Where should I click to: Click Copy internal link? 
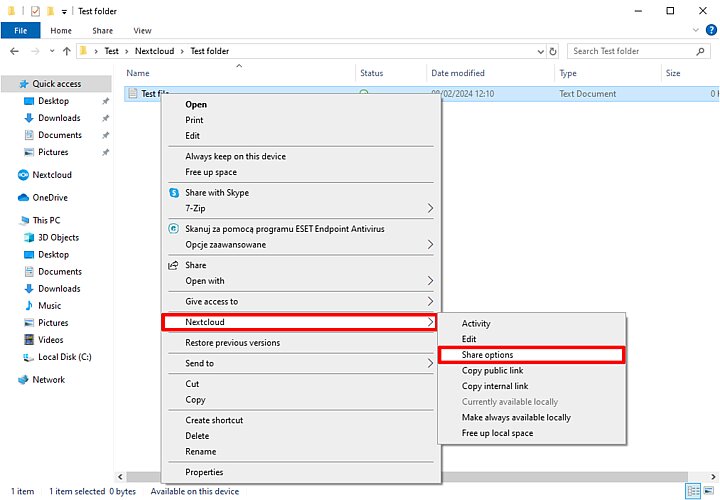coord(532,386)
